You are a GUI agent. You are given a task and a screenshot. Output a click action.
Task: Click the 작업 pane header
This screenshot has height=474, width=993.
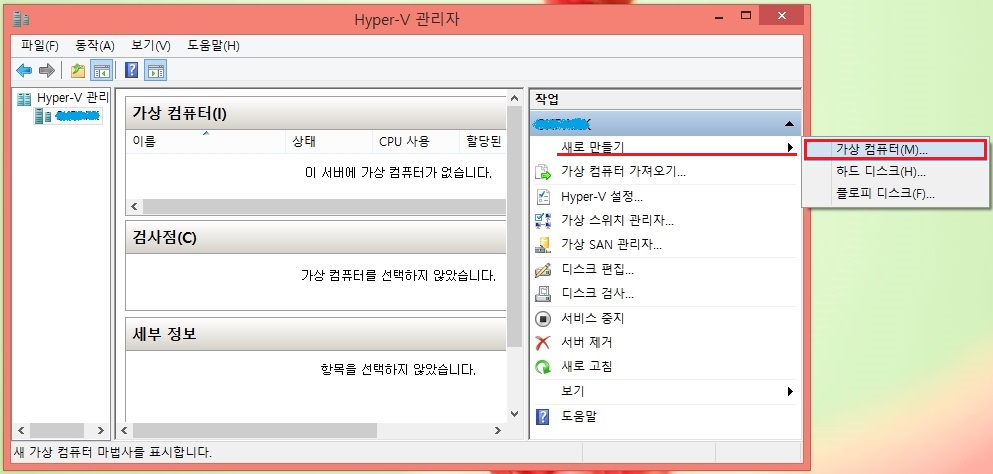666,99
